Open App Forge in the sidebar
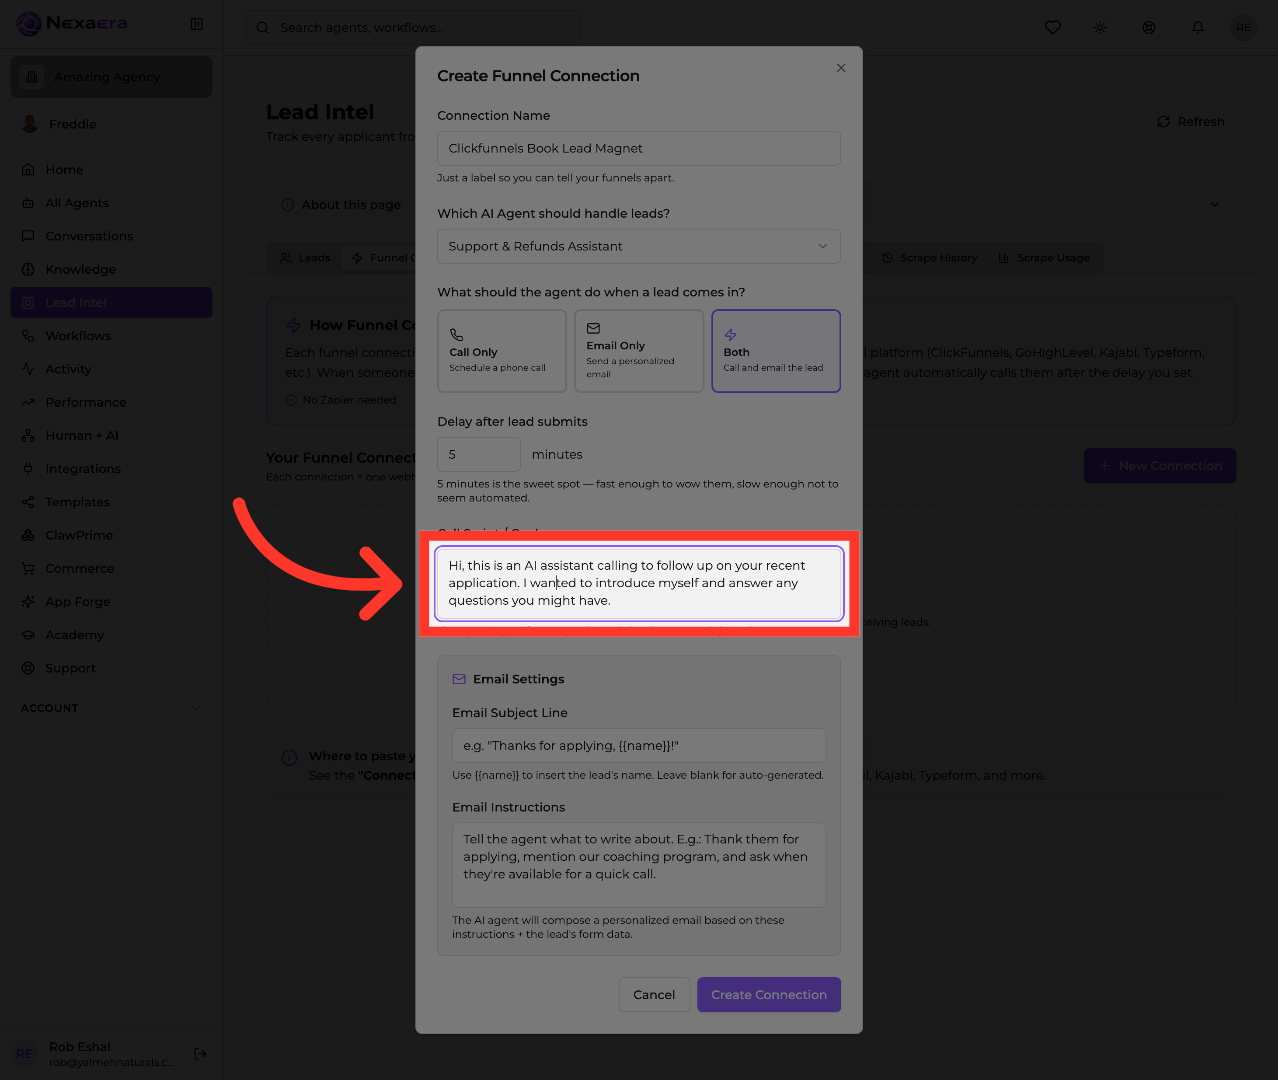1278x1080 pixels. (x=111, y=602)
